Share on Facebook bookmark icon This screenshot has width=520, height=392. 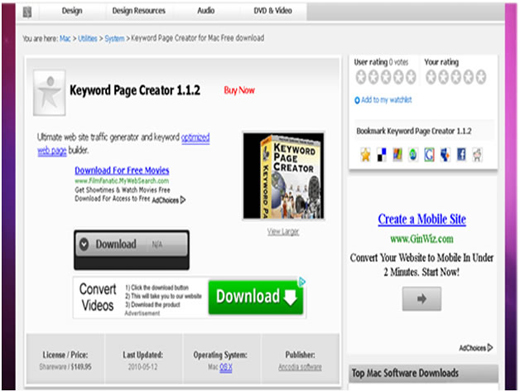click(461, 155)
